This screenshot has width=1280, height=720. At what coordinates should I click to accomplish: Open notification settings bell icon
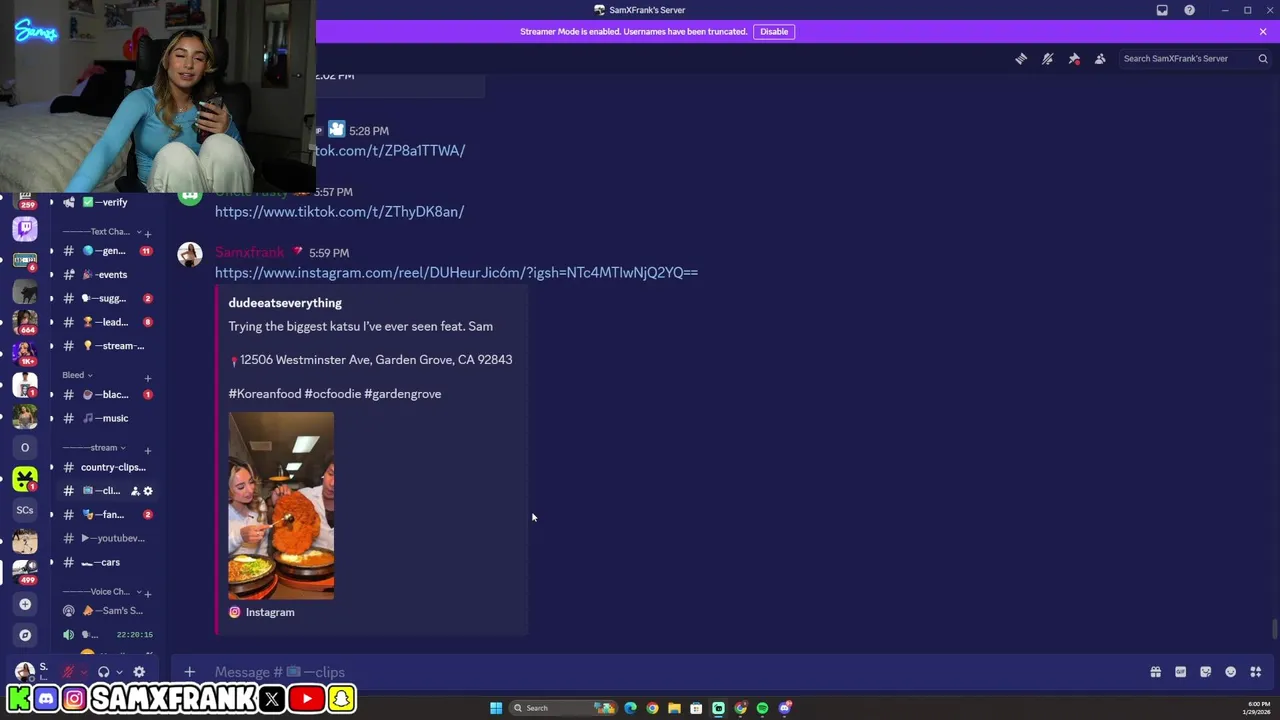pyautogui.click(x=1047, y=58)
